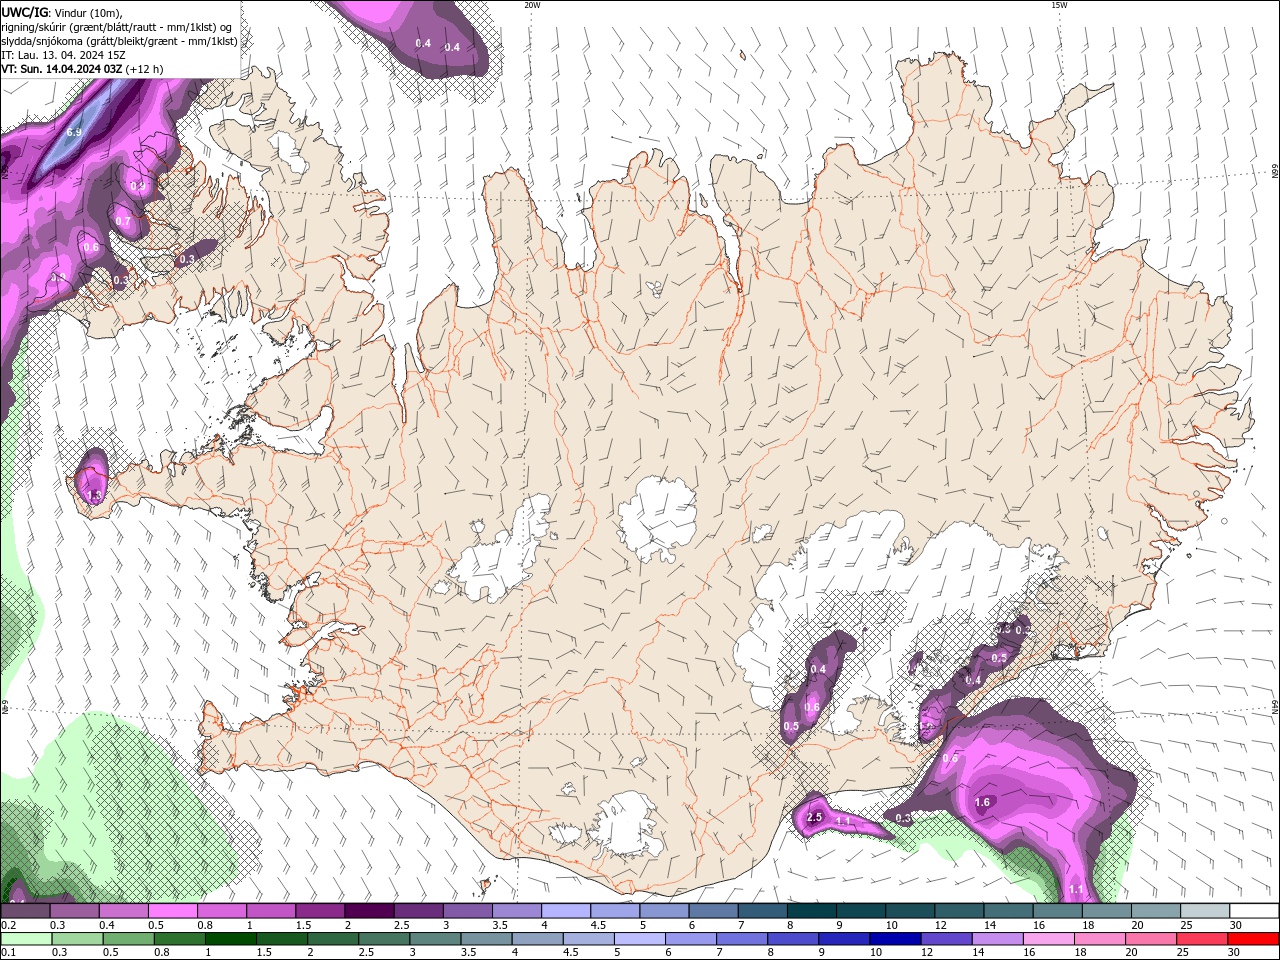The width and height of the screenshot is (1280, 960).
Task: Click the '15W' longitude label
Action: (1059, 5)
